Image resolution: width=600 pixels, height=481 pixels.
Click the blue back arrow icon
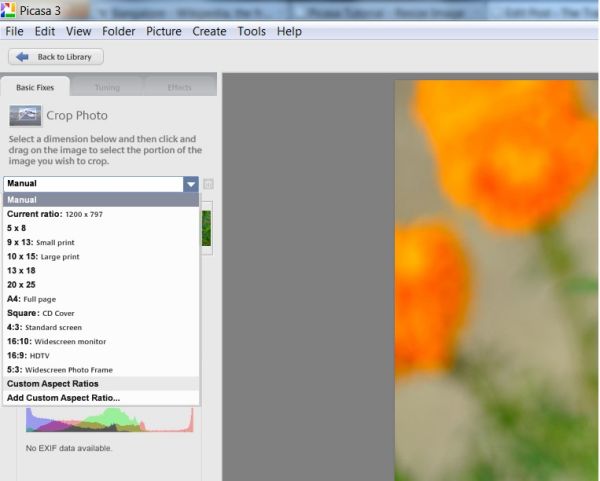click(22, 57)
